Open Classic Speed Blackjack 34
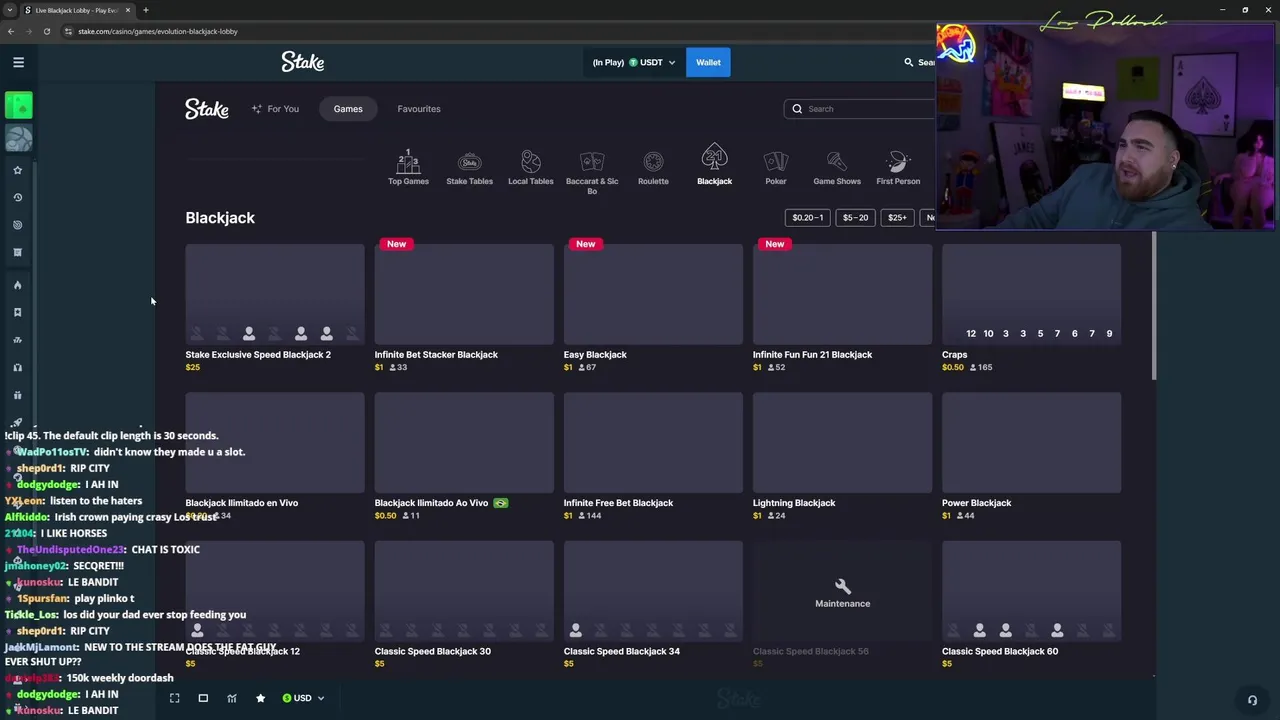1280x720 pixels. (653, 591)
